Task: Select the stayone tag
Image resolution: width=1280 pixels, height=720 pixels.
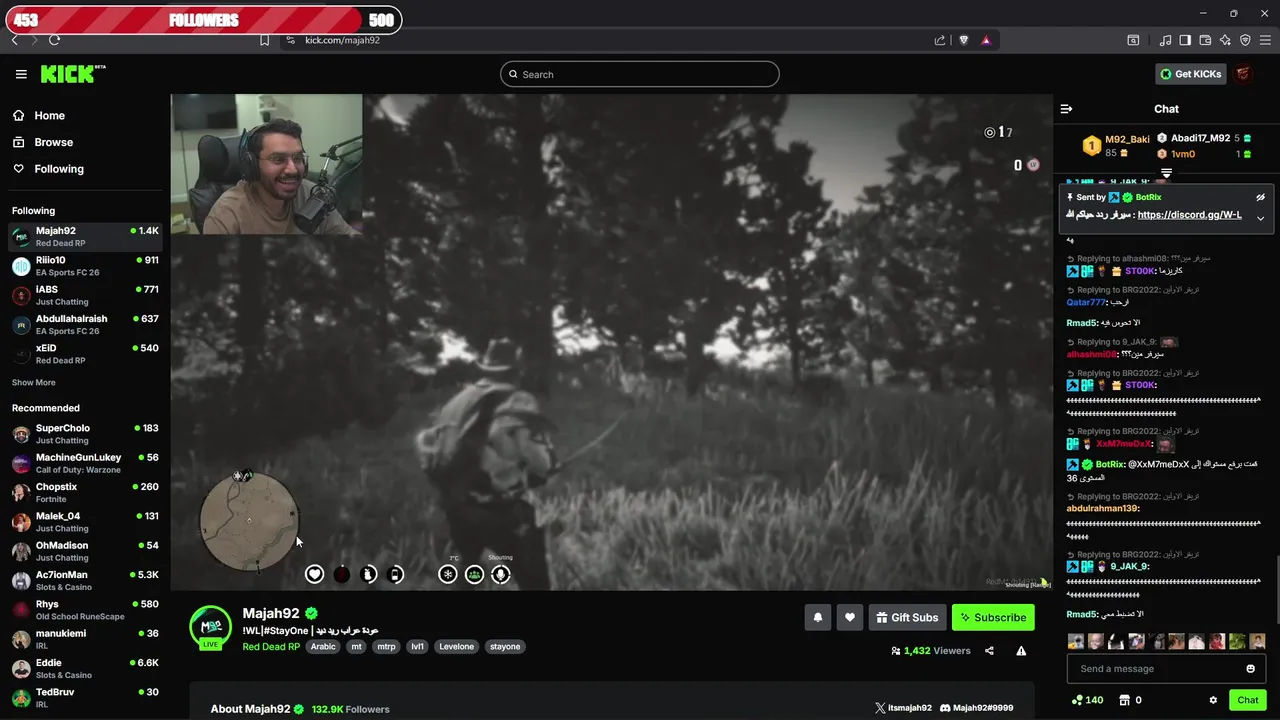Action: (505, 647)
